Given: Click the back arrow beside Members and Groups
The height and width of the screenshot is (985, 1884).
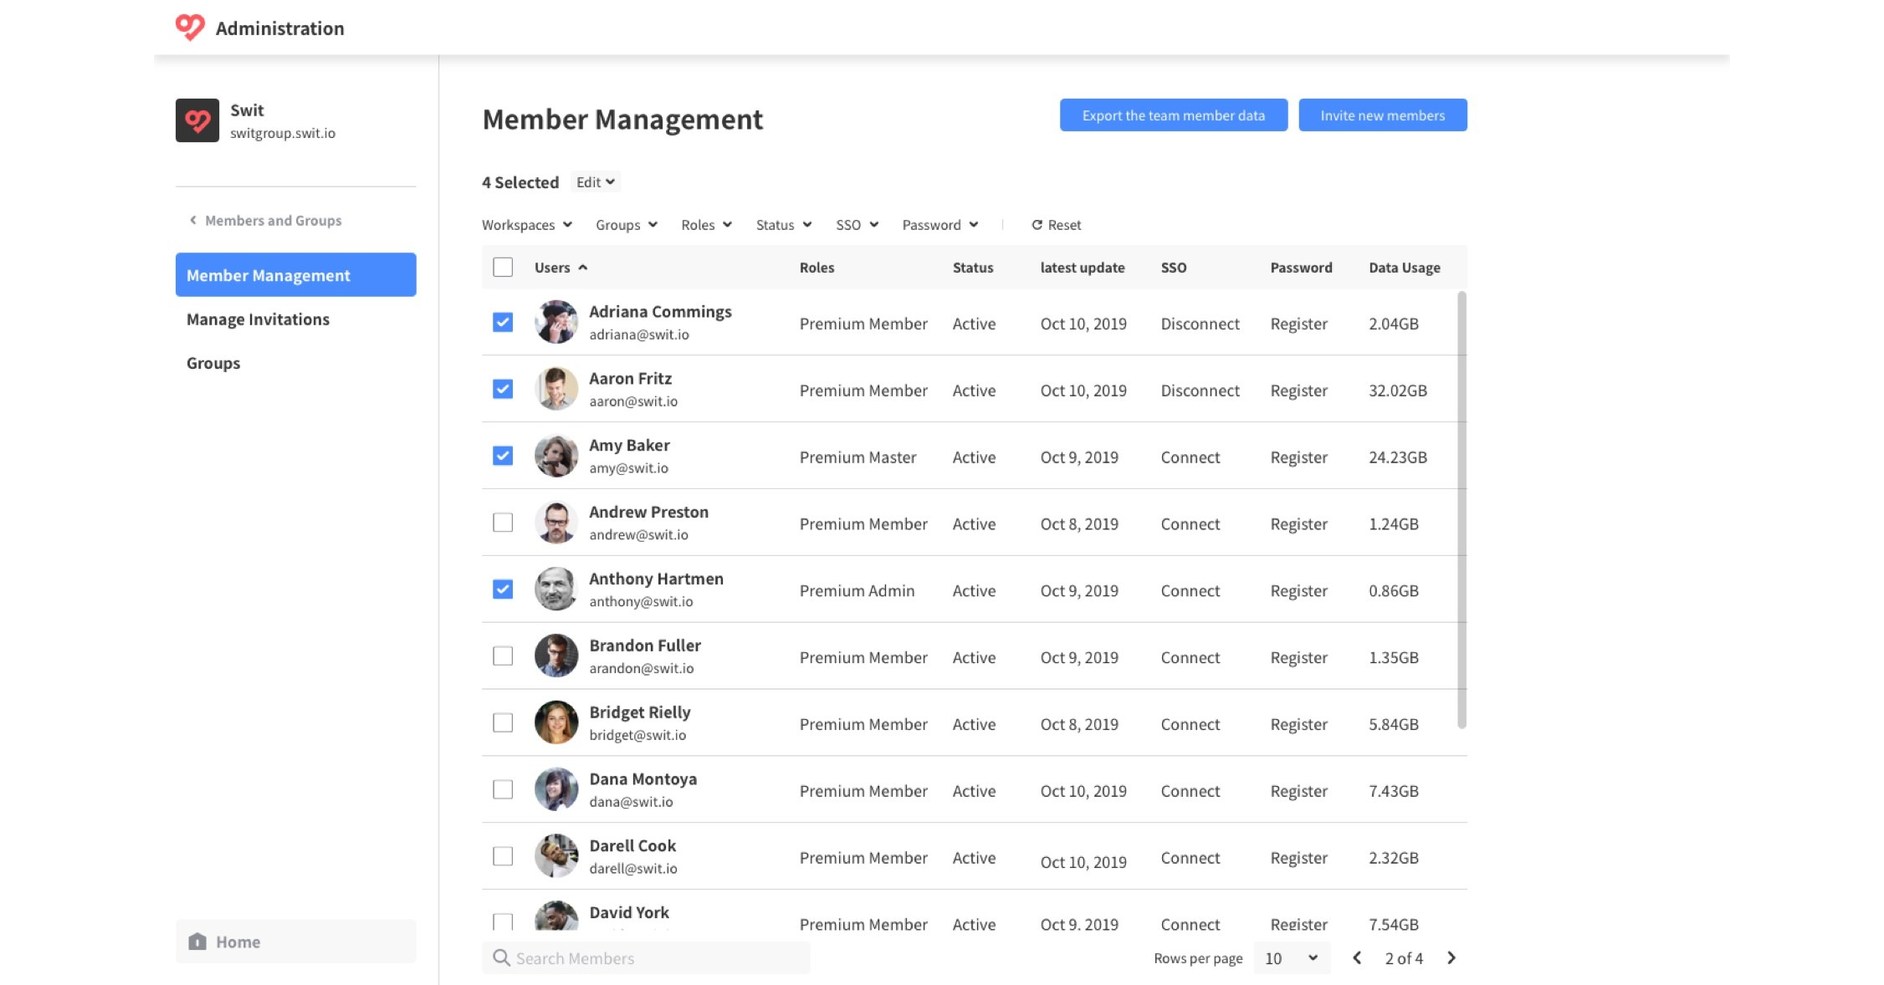Looking at the screenshot, I should click(192, 220).
